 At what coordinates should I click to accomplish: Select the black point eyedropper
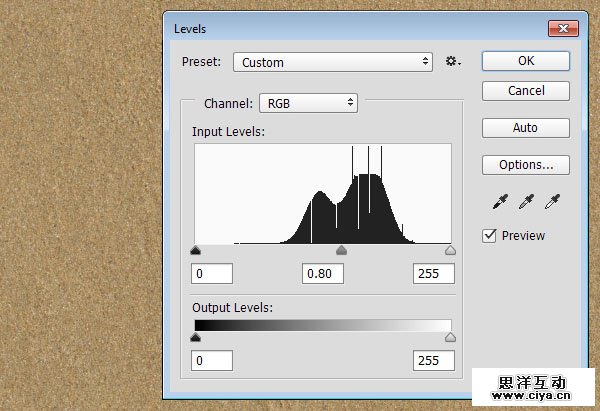[500, 203]
